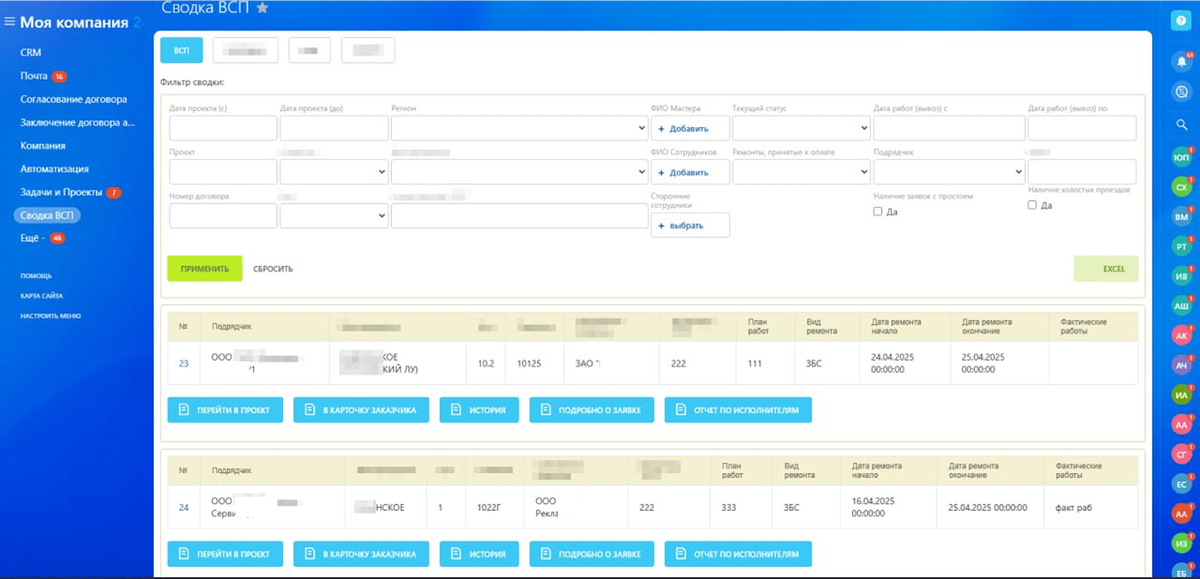
Task: Focus the Дата работ (вывоз) с field
Action: click(x=949, y=128)
